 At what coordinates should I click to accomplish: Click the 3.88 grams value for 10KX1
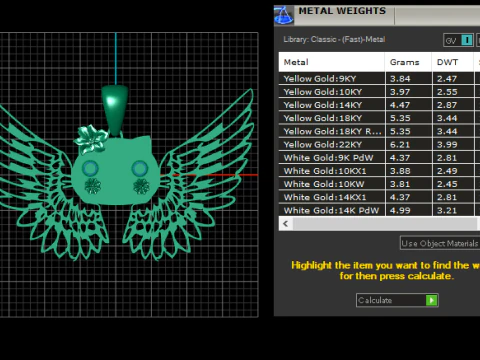[400, 171]
